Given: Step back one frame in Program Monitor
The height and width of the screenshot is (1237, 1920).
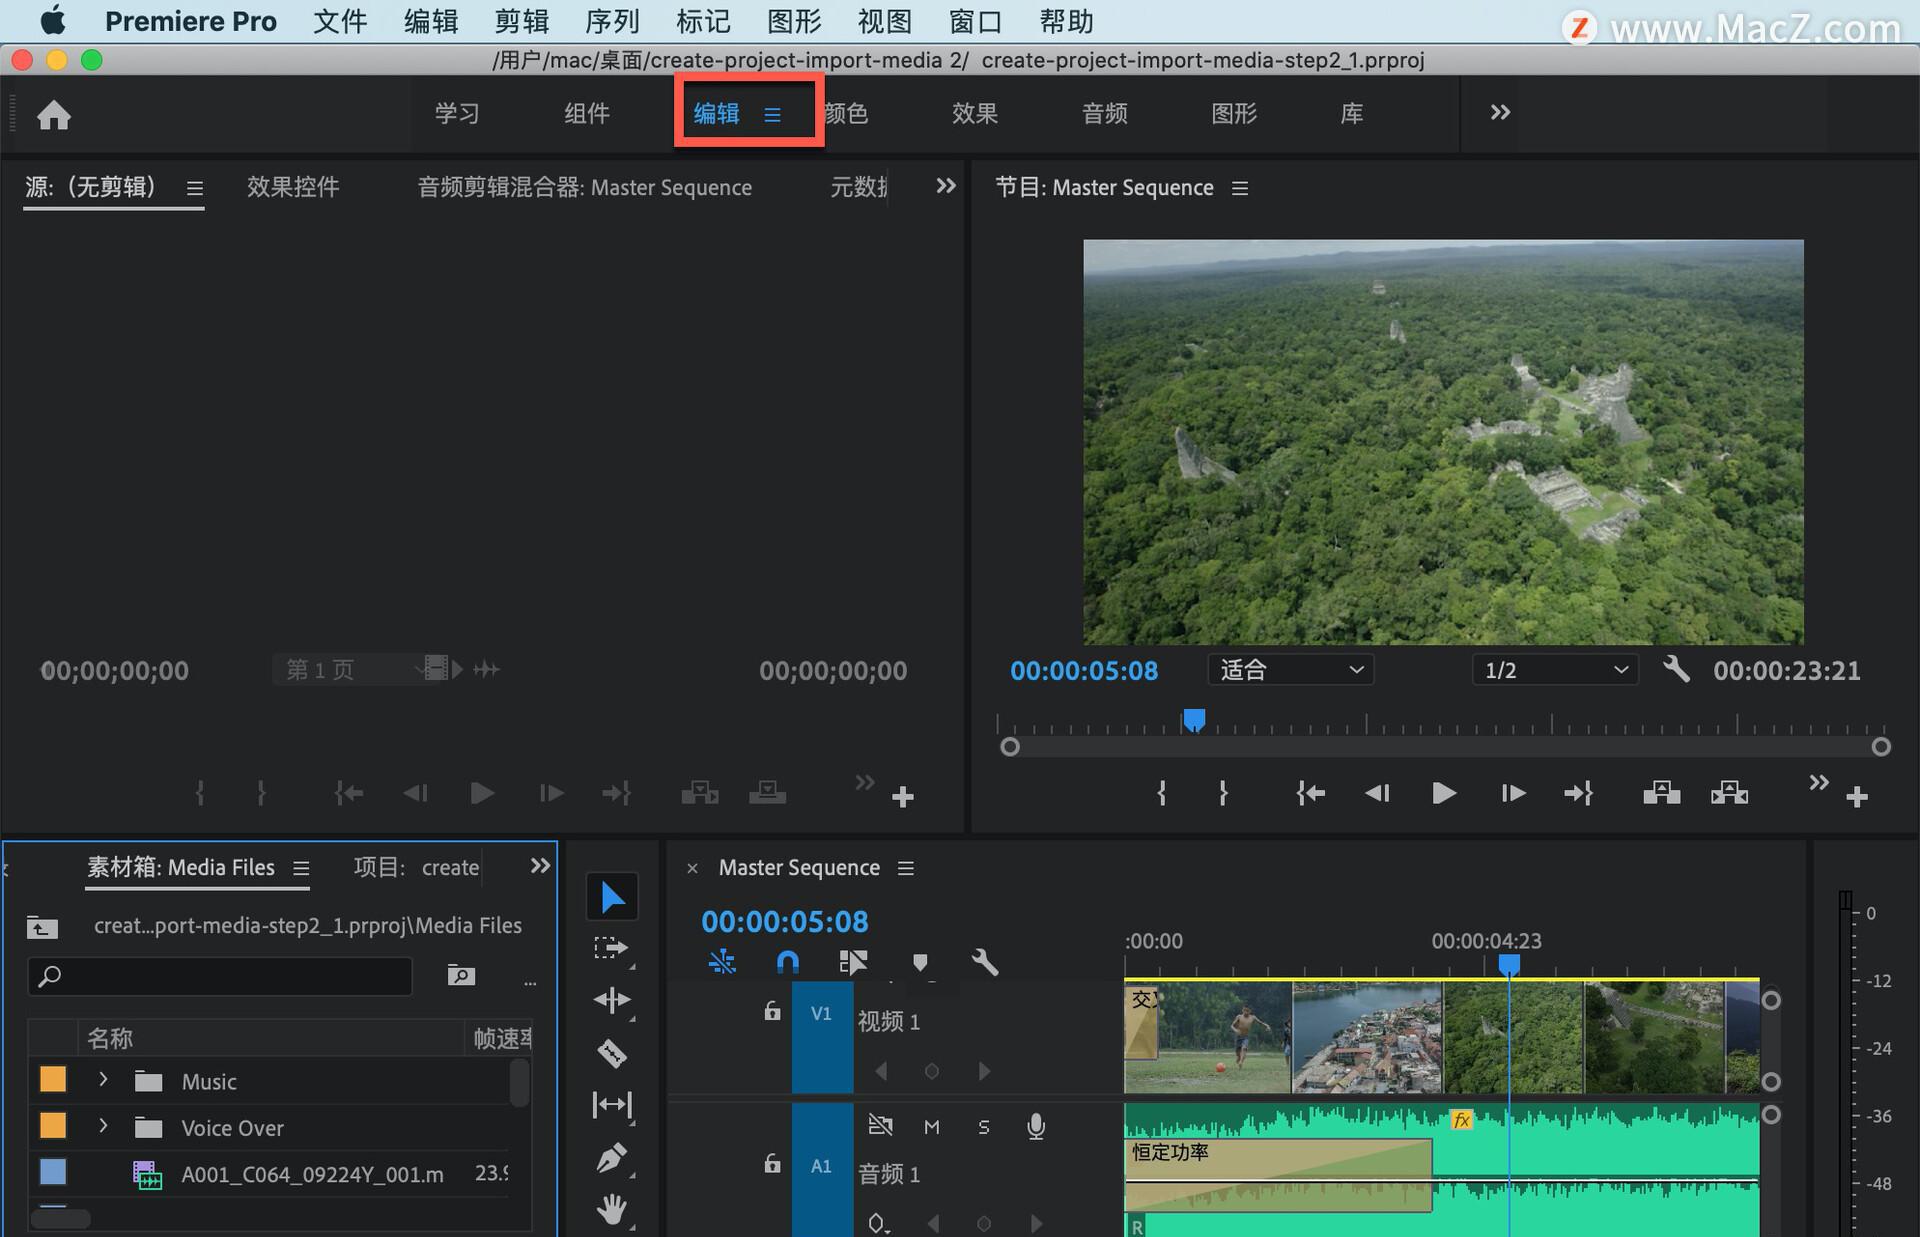Looking at the screenshot, I should 1377,793.
